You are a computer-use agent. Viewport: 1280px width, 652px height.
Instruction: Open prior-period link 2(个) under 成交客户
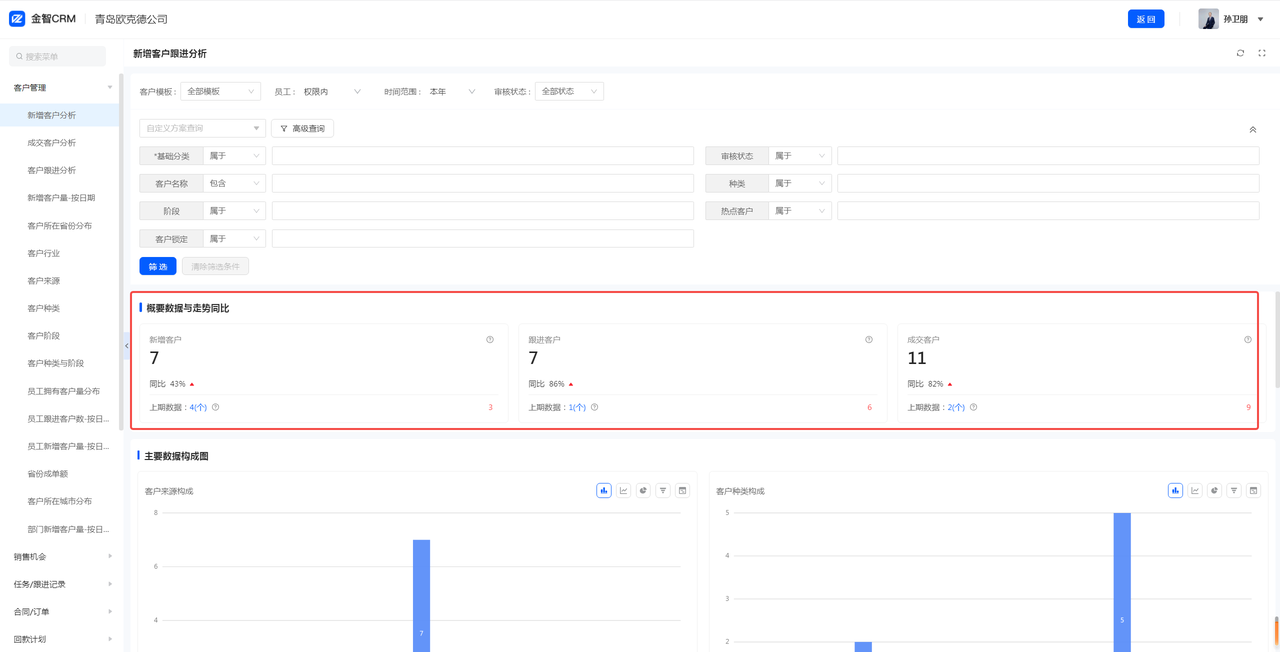click(956, 407)
